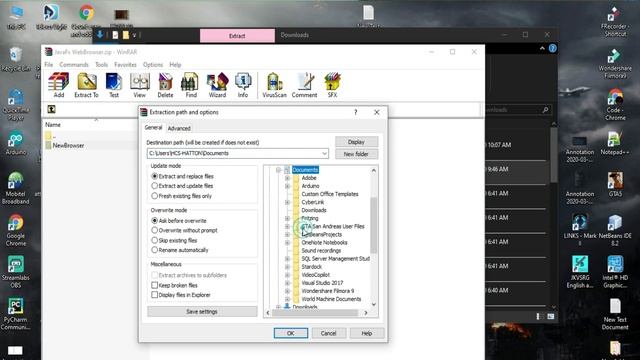Expand the World Machine Documents node

(287, 299)
